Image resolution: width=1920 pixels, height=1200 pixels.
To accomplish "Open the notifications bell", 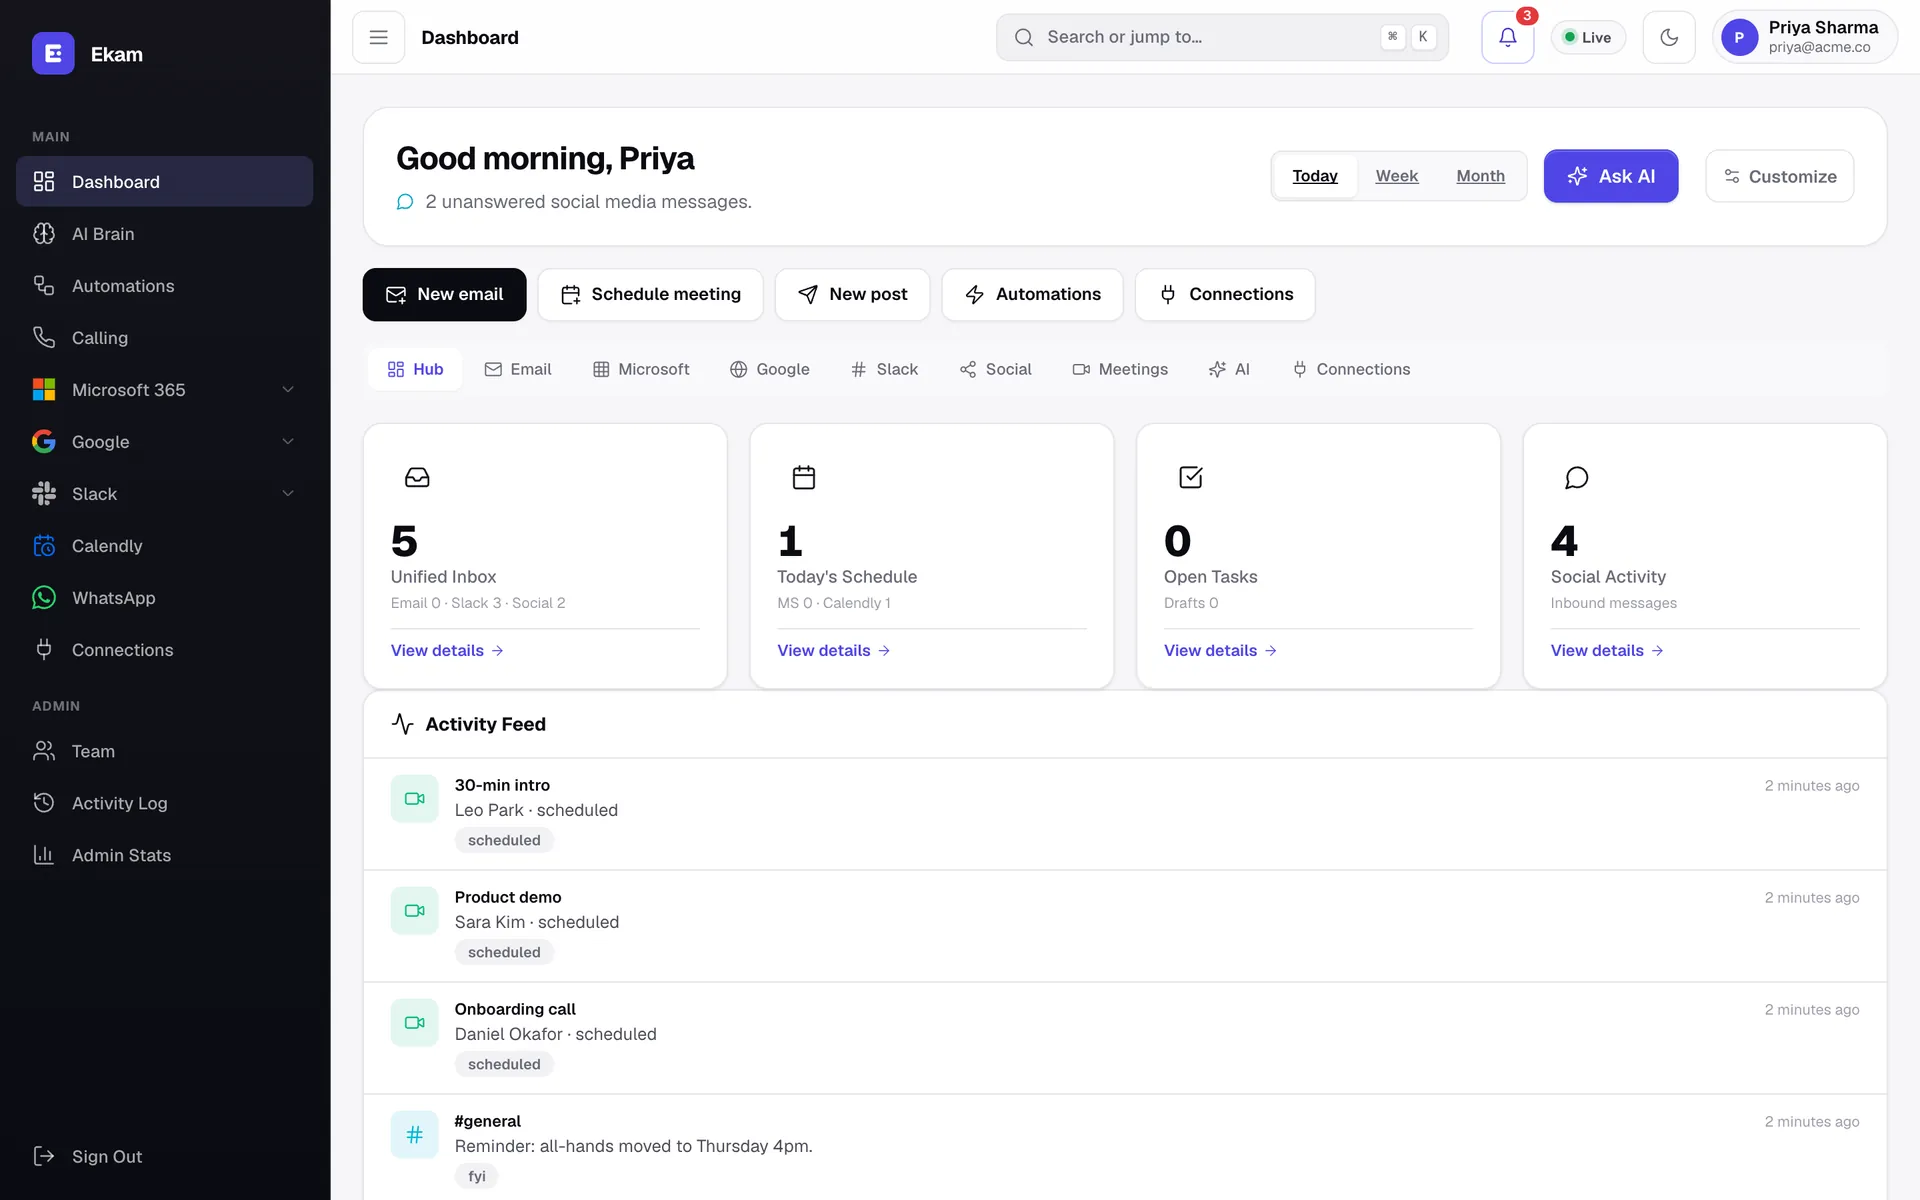I will point(1507,37).
